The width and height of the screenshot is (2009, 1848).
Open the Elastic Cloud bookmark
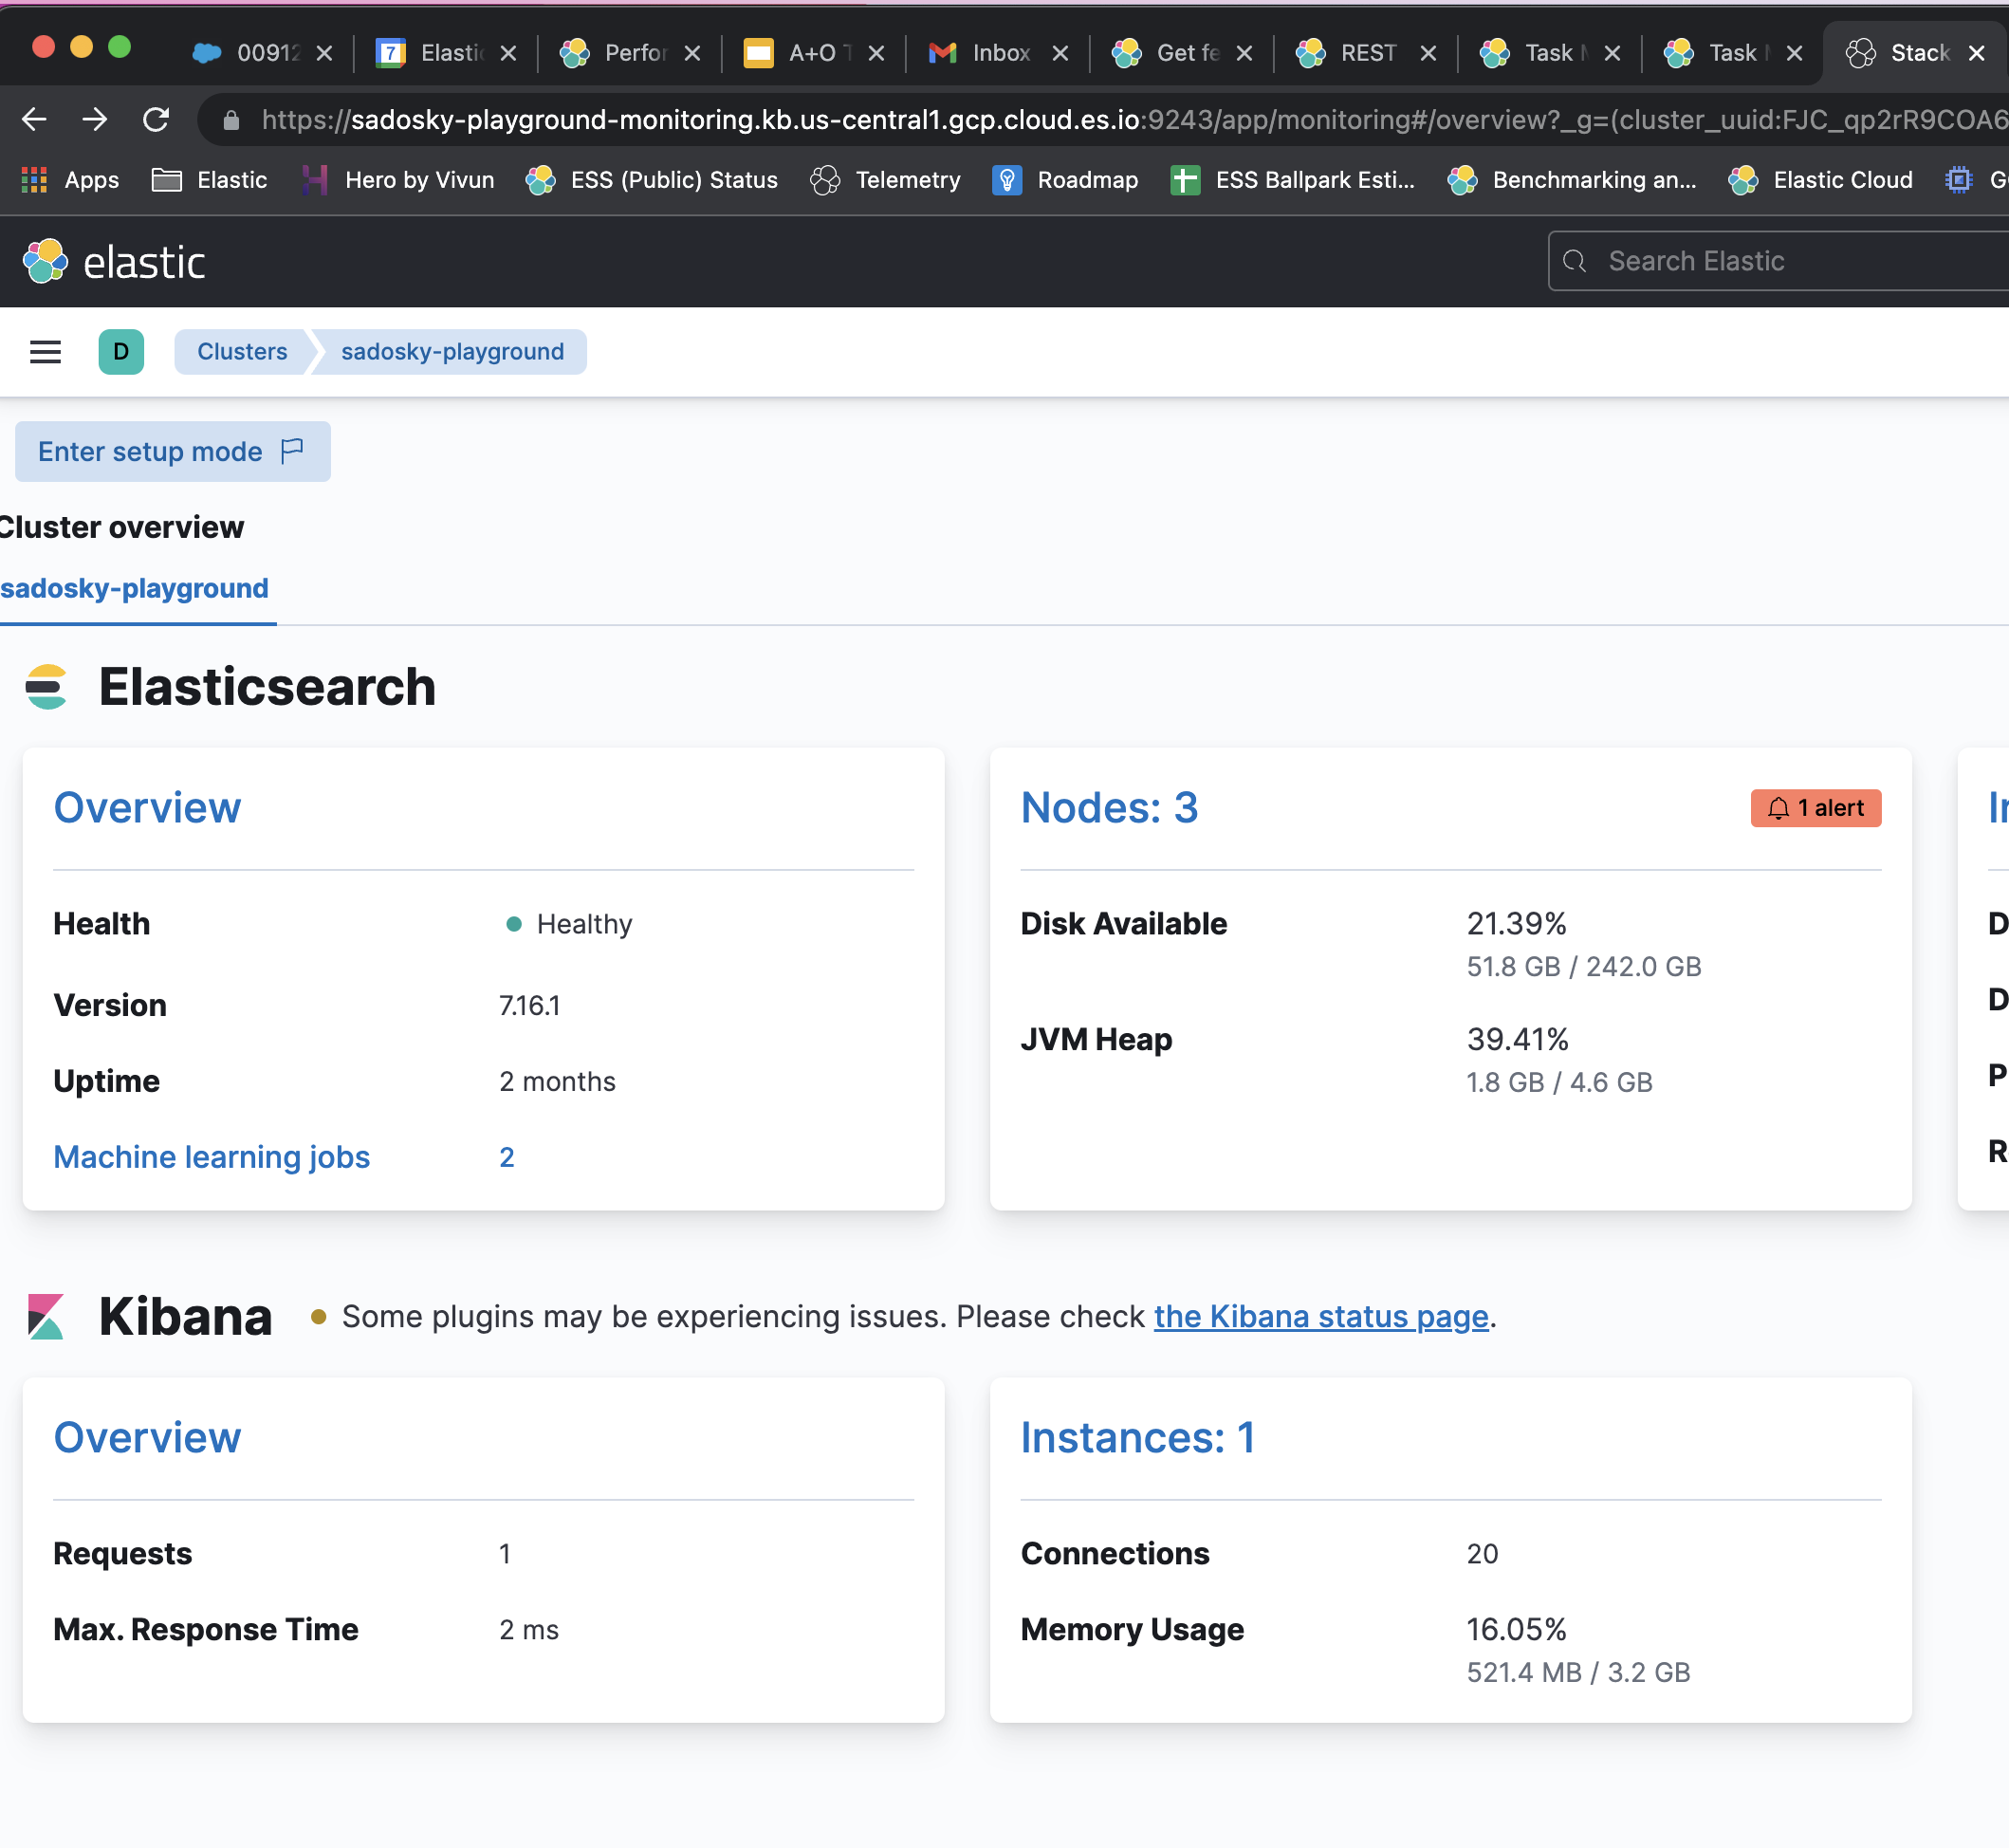click(1821, 180)
